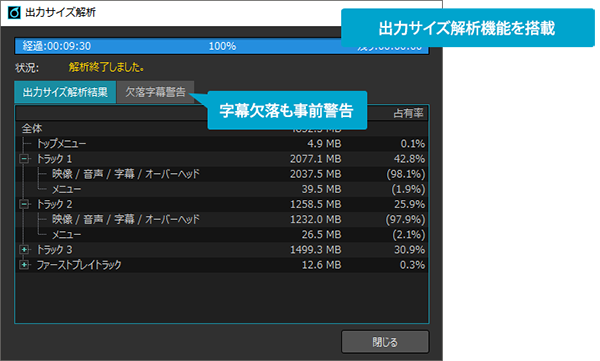The width and height of the screenshot is (600, 361).
Task: Collapse the トラック 2 tree node
Action: pos(24,204)
